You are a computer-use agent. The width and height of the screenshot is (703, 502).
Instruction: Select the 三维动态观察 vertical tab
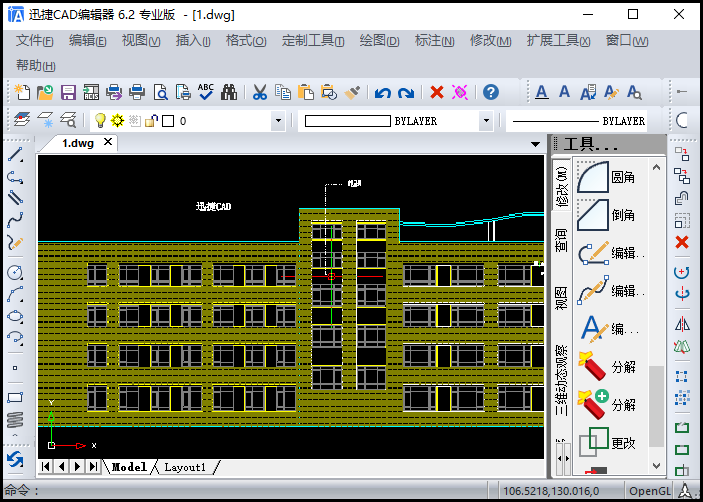pyautogui.click(x=561, y=380)
